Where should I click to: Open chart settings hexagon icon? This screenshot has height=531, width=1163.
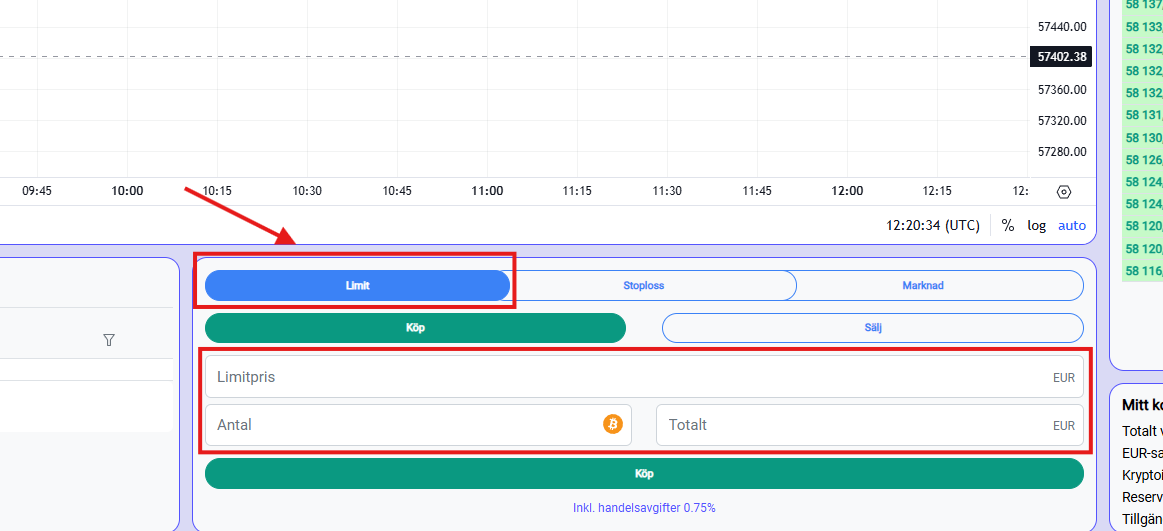[x=1064, y=191]
